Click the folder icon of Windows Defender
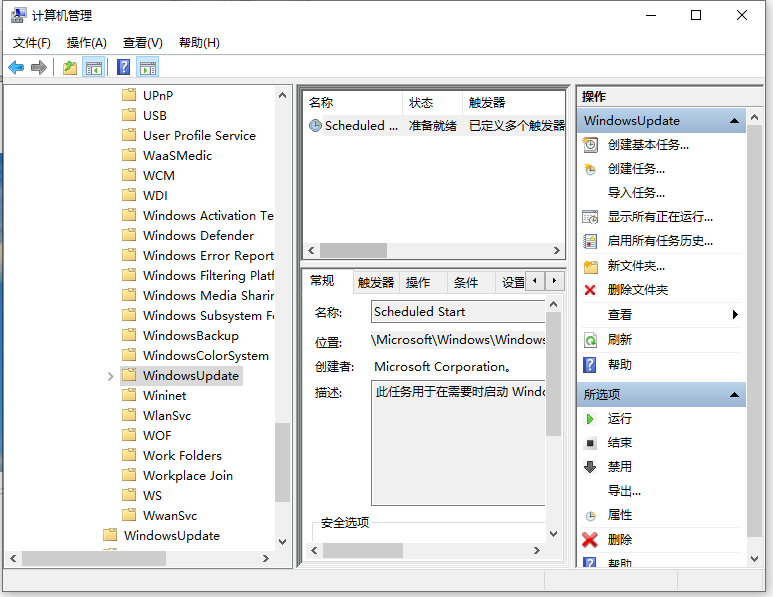This screenshot has width=773, height=597. coord(129,235)
